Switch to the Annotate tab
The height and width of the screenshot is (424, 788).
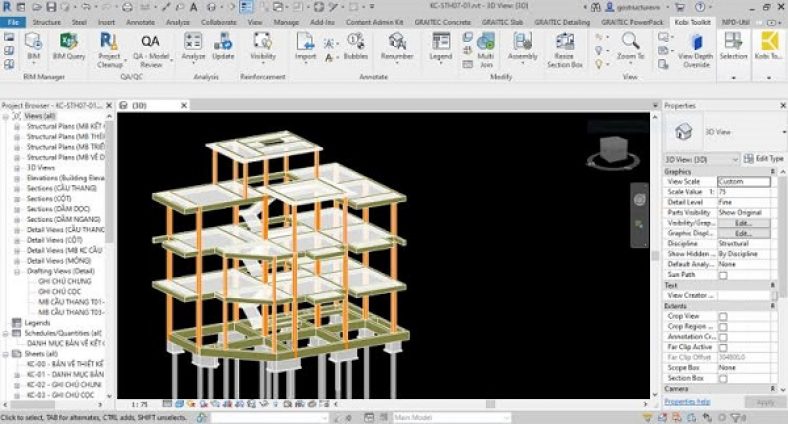pyautogui.click(x=140, y=22)
